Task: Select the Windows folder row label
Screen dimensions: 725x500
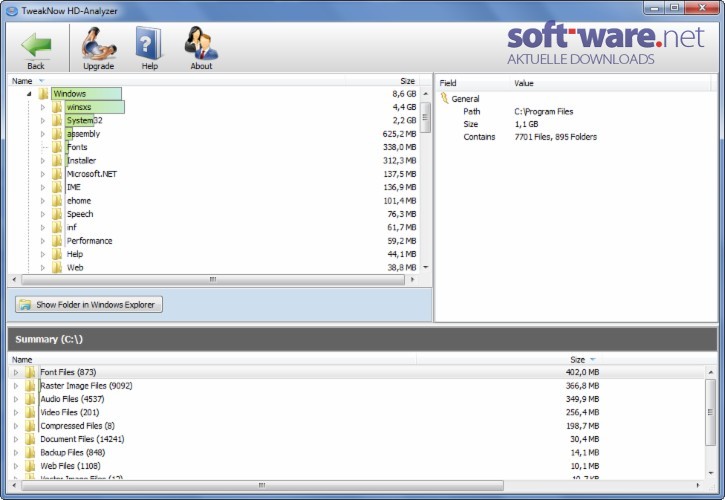Action: coord(69,94)
